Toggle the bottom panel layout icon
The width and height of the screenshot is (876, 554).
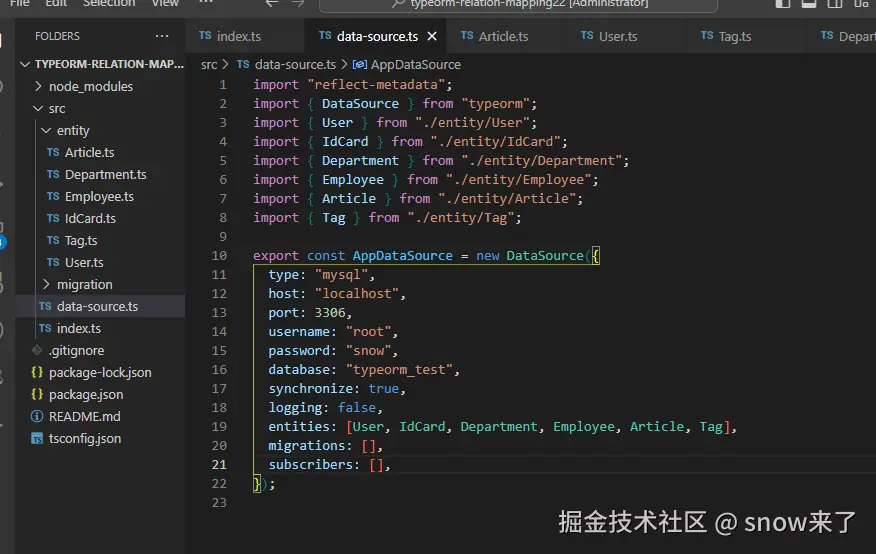click(x=808, y=3)
